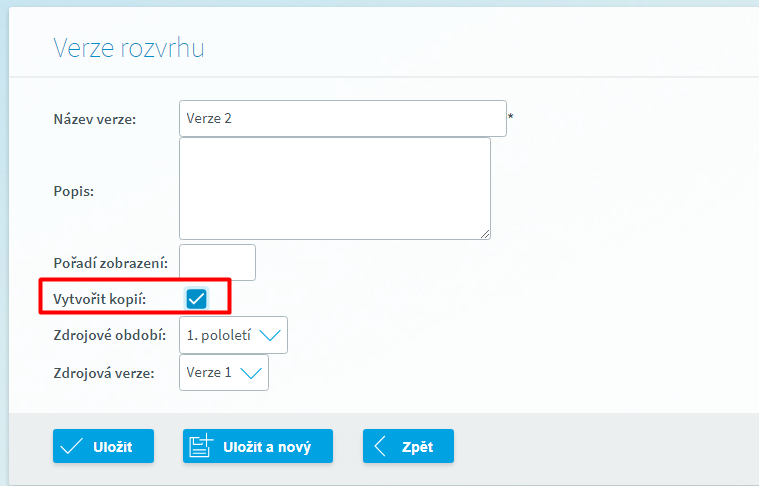759x486 pixels.
Task: Focus the Pořadí zobrazení input box
Action: tap(218, 262)
